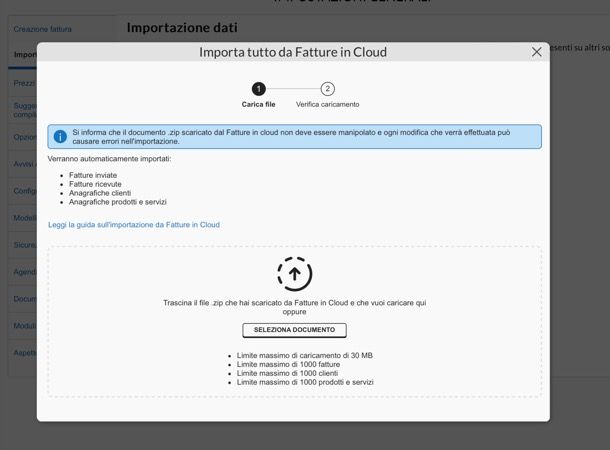This screenshot has height=450, width=610.
Task: Click the 'Anagrafiche clienti' list item
Action: click(x=100, y=193)
